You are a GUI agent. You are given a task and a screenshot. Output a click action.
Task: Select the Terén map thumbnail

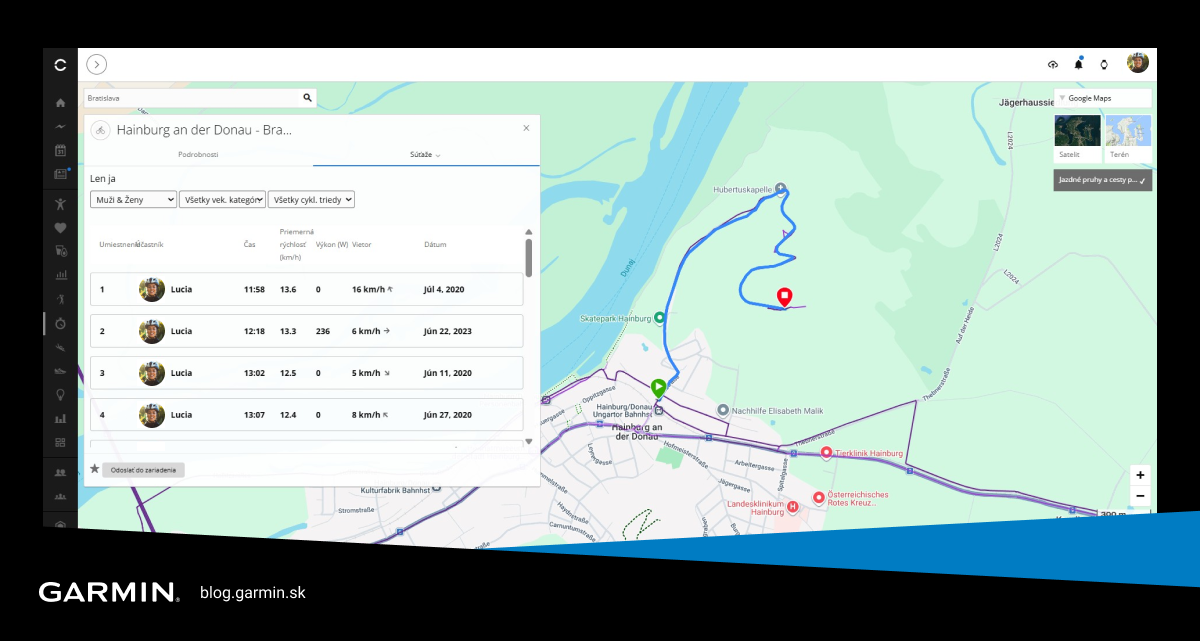point(1128,137)
